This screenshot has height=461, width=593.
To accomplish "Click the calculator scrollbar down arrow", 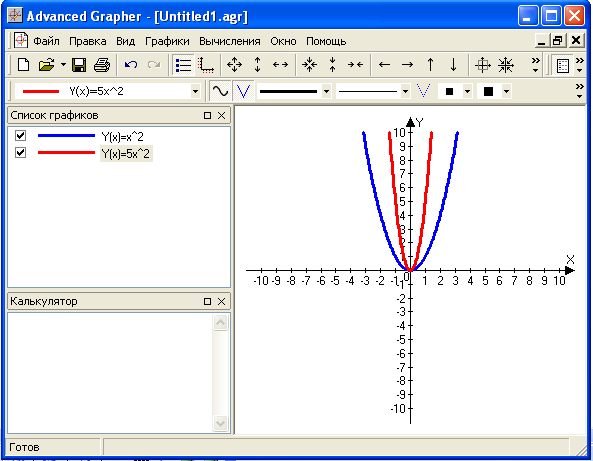I will click(220, 423).
